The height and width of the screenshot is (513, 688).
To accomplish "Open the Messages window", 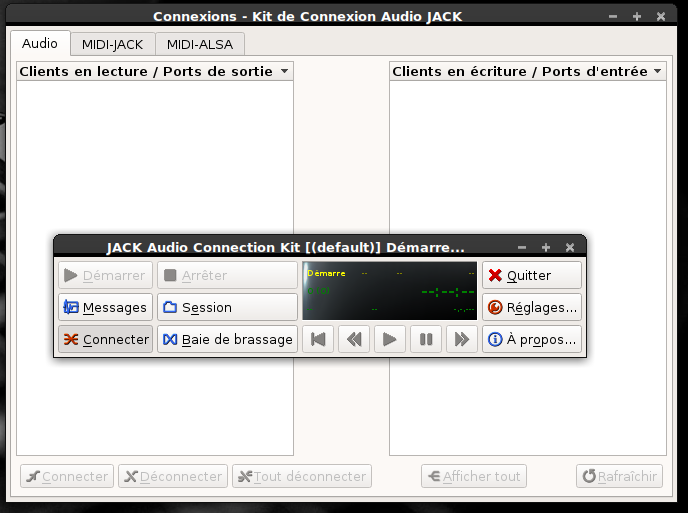I will [x=105, y=307].
